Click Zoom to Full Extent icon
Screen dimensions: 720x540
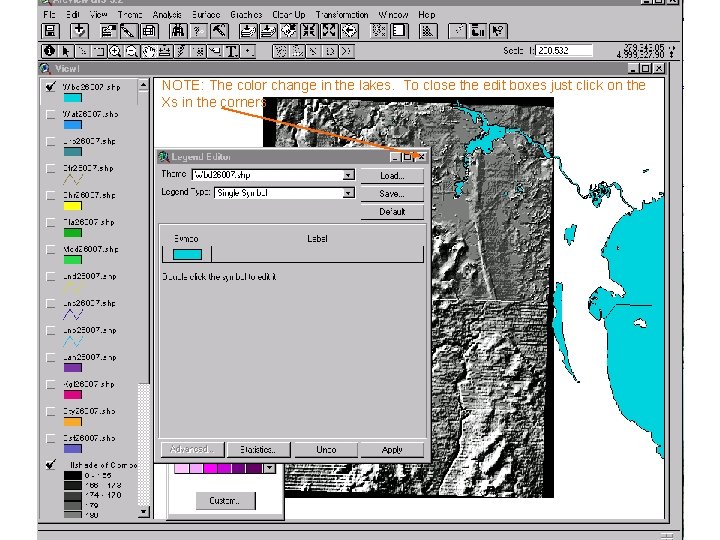pos(248,31)
